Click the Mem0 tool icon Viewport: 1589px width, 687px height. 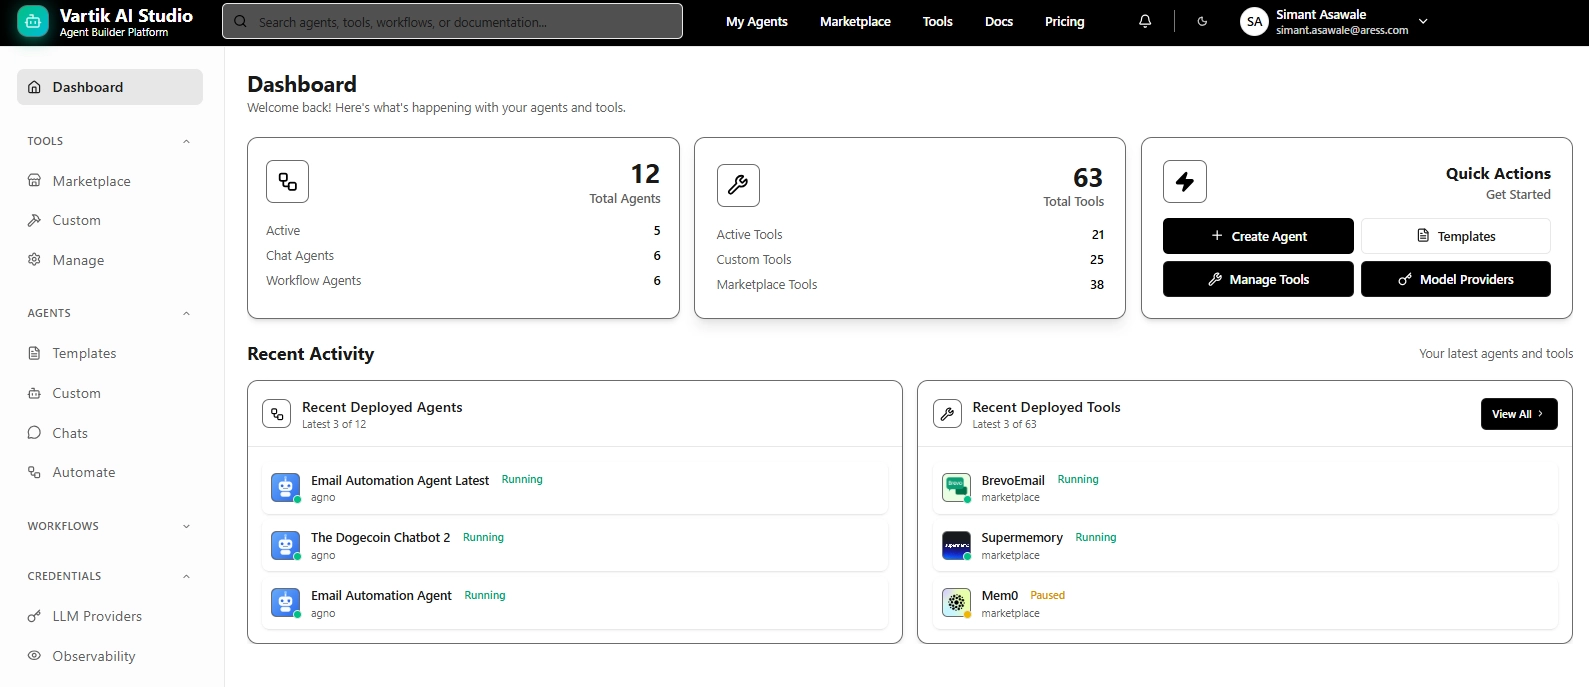point(956,603)
